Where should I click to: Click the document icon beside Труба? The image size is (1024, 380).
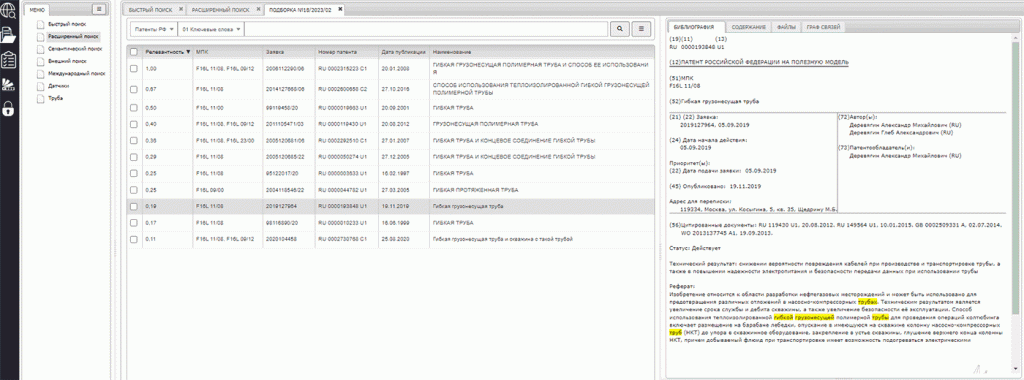pos(41,99)
